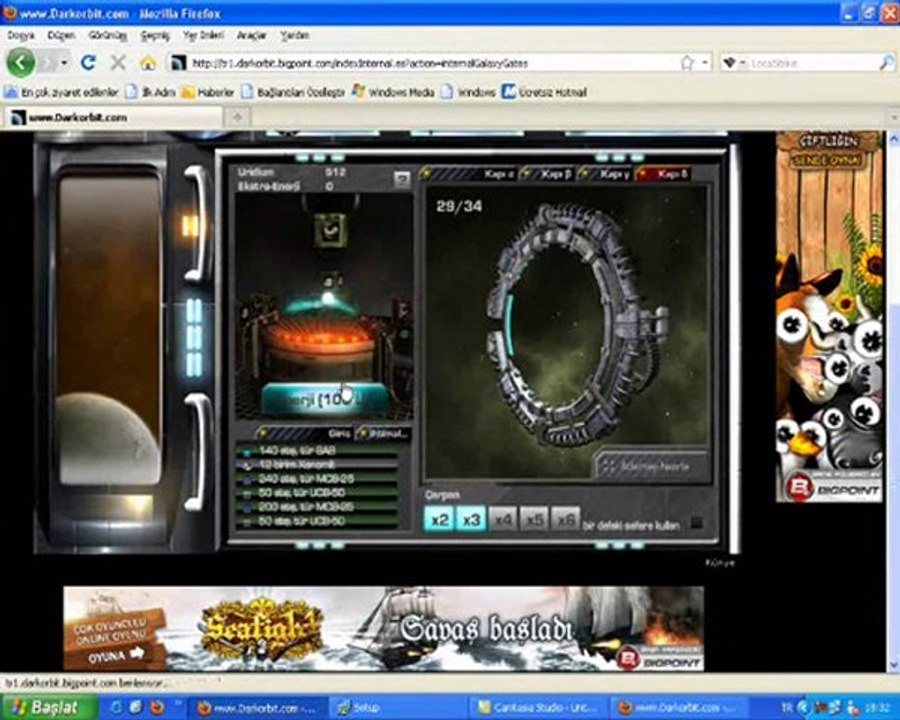Screen dimensions: 900x720
Task: Switch to the Kapı γ gate tab
Action: (606, 174)
